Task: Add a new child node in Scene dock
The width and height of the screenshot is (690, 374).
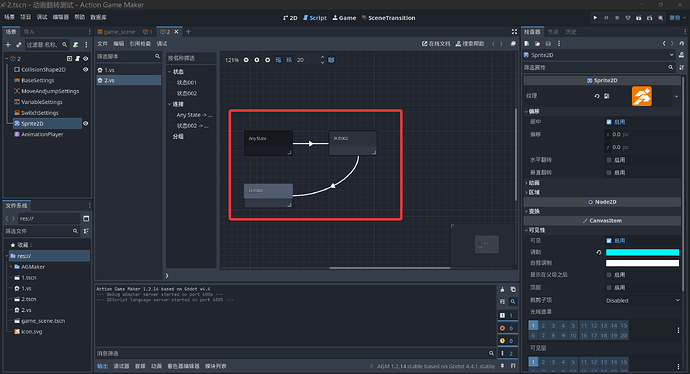Action: point(8,44)
